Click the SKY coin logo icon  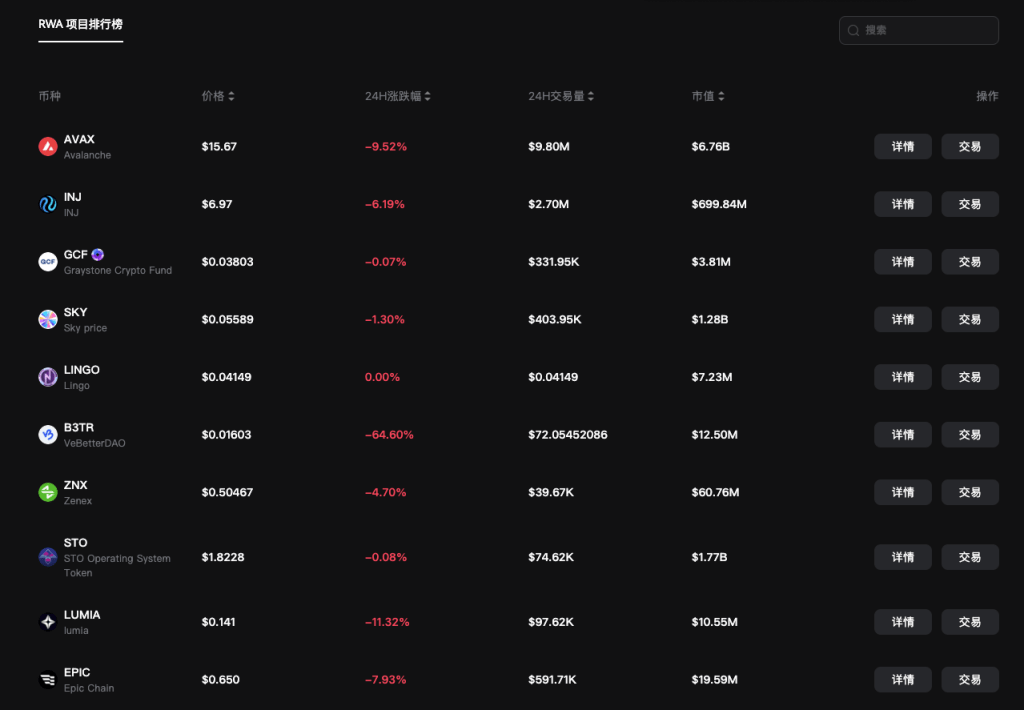48,320
